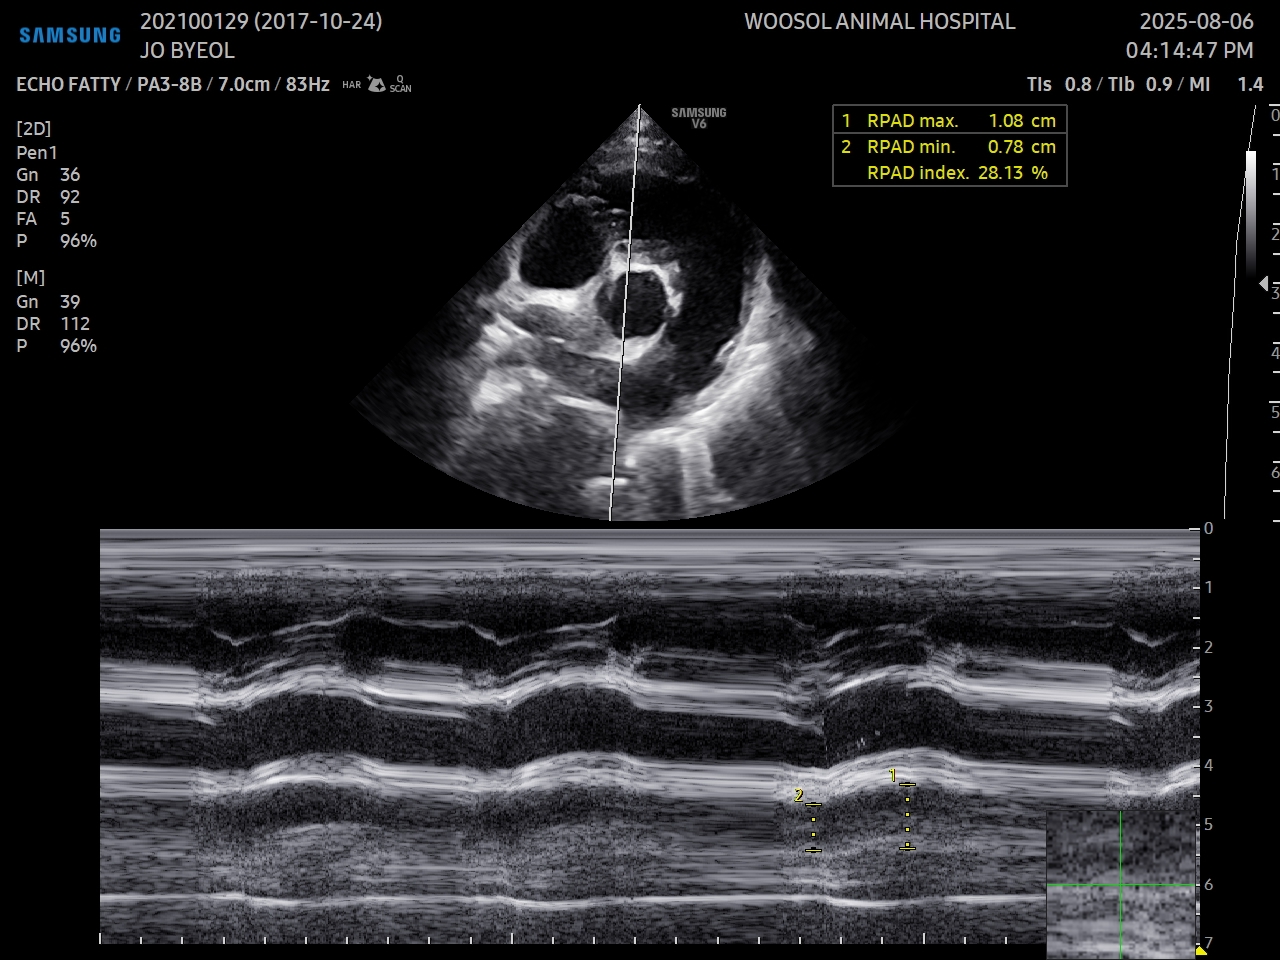Click the TIs 0.8 thermal index value
Screen dimensions: 1280x960
click(1059, 85)
